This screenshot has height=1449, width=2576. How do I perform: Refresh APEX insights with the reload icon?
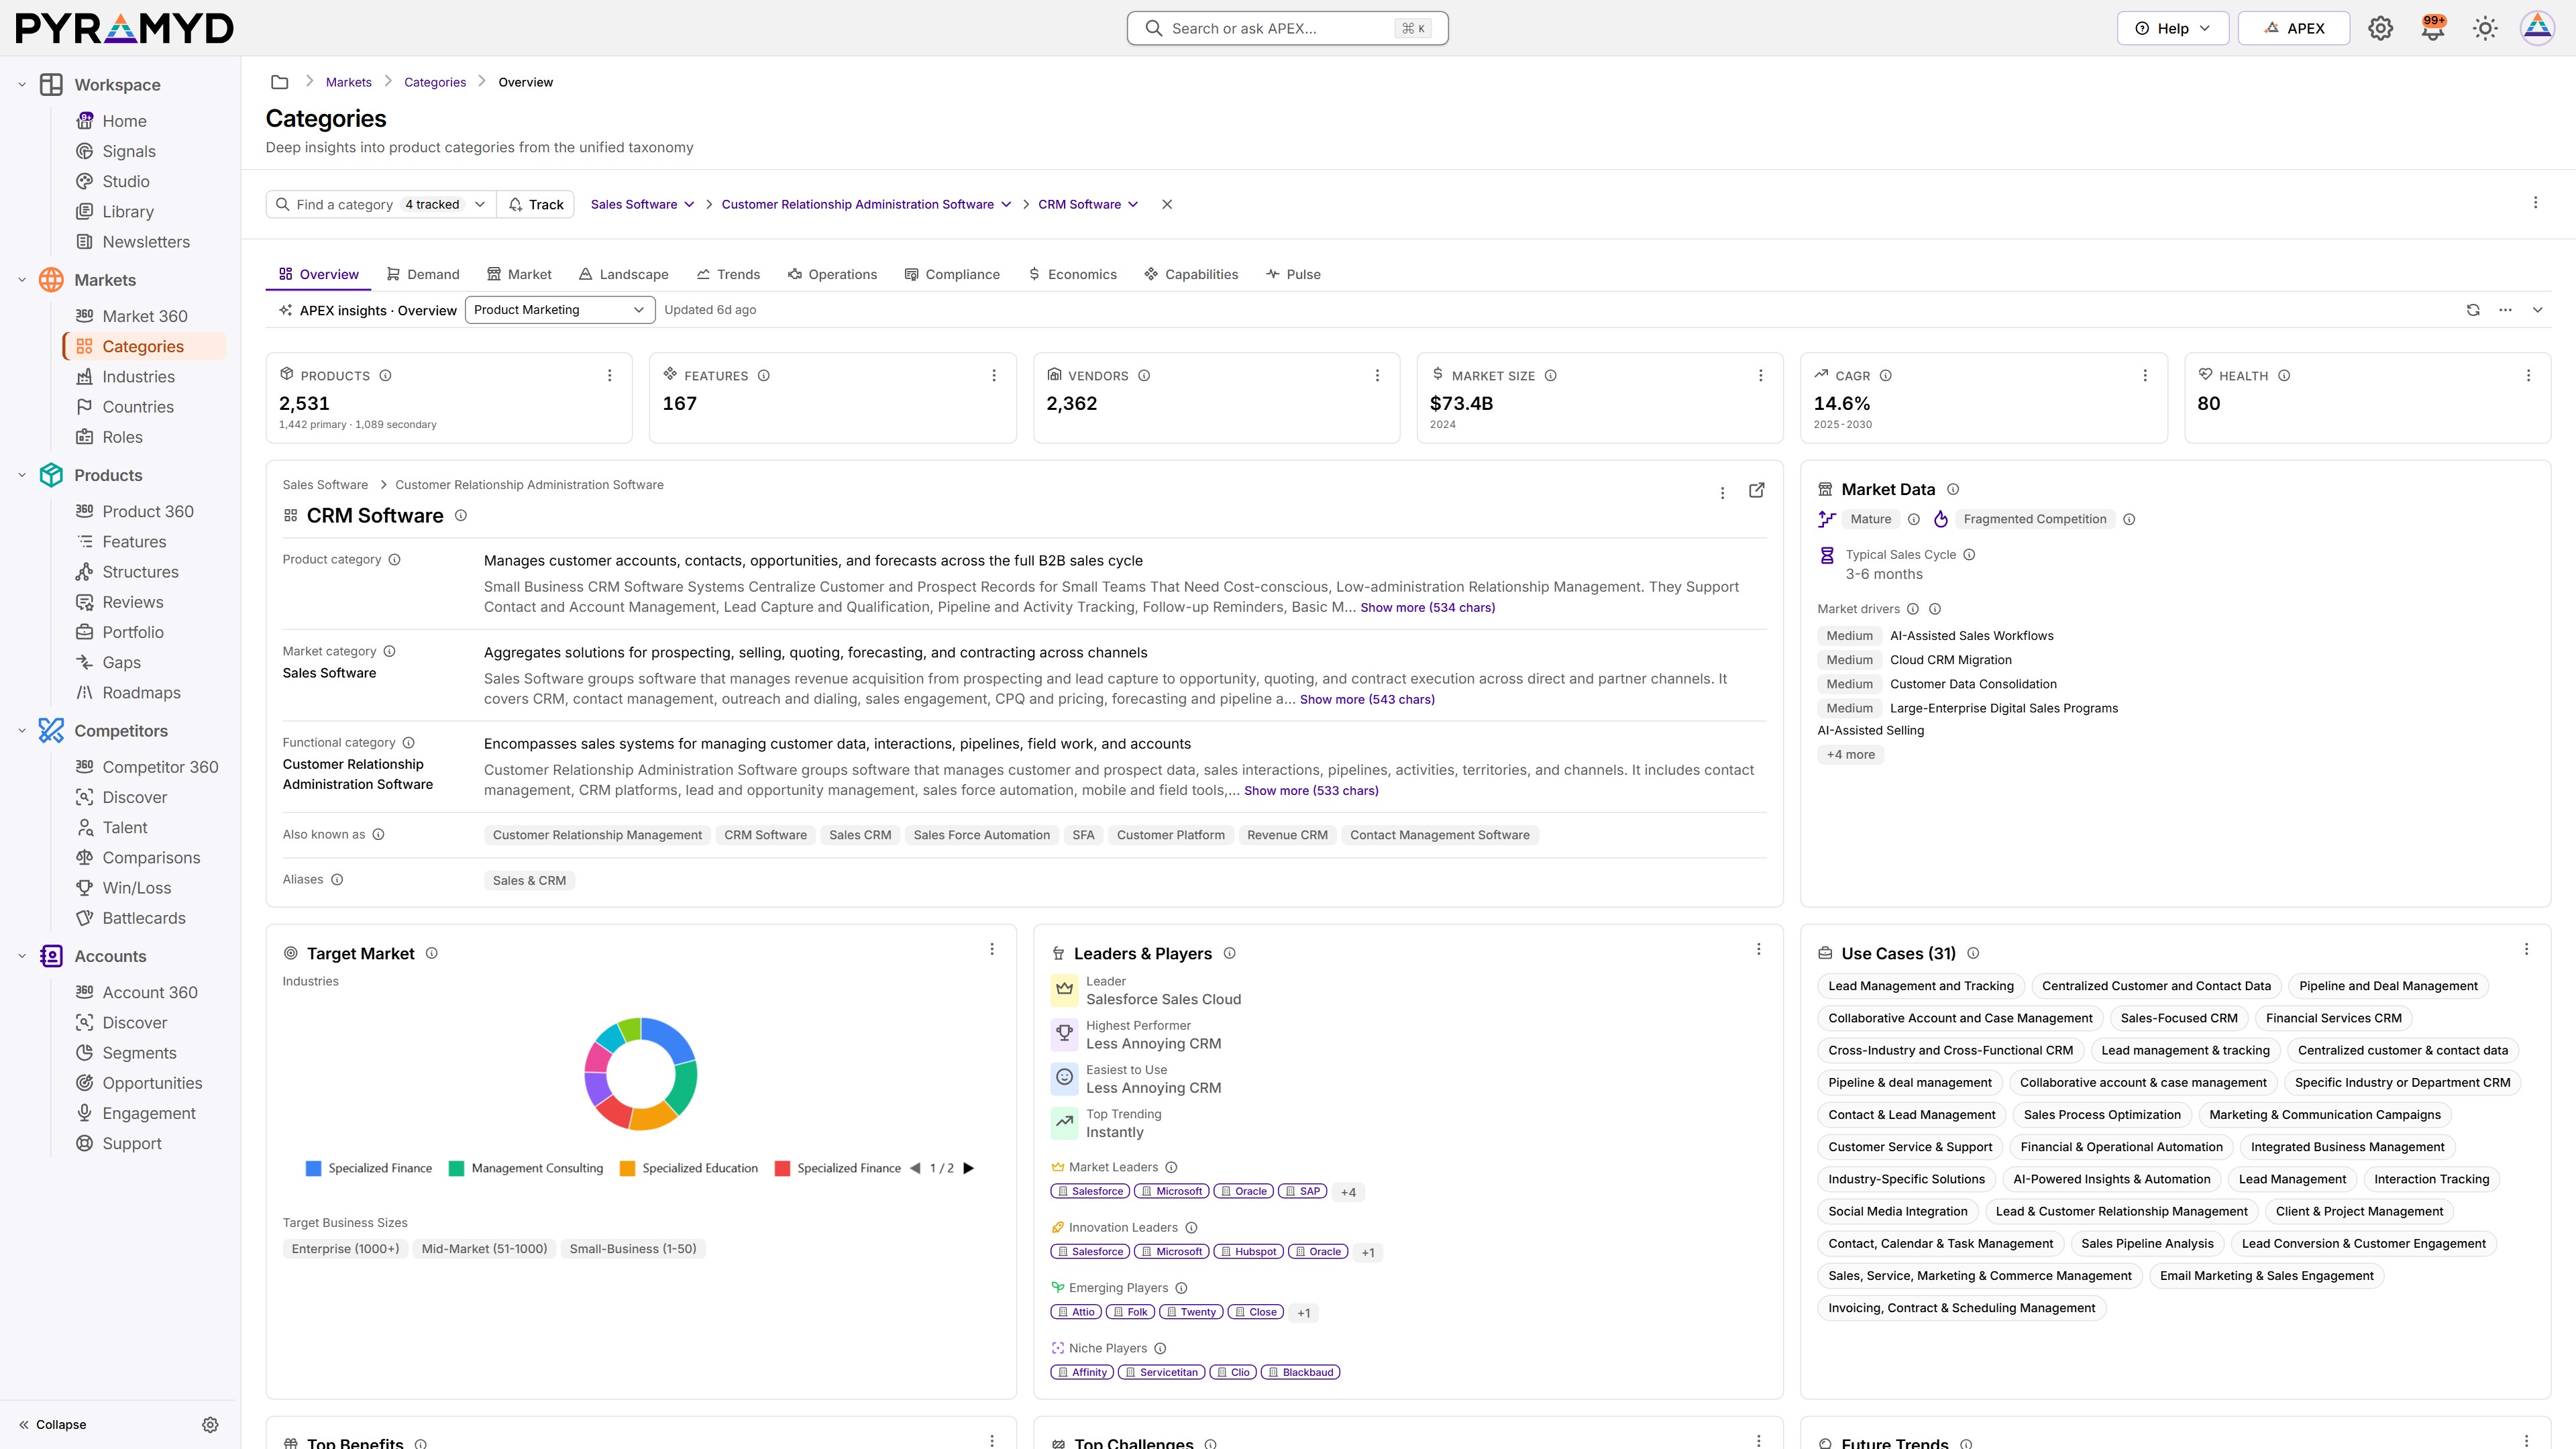pyautogui.click(x=2473, y=310)
